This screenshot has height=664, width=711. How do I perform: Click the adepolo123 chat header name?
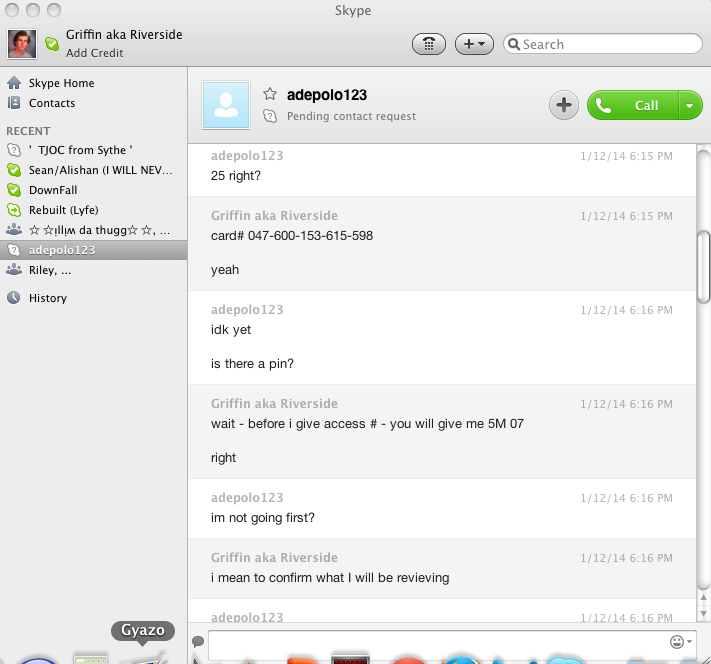[x=327, y=95]
